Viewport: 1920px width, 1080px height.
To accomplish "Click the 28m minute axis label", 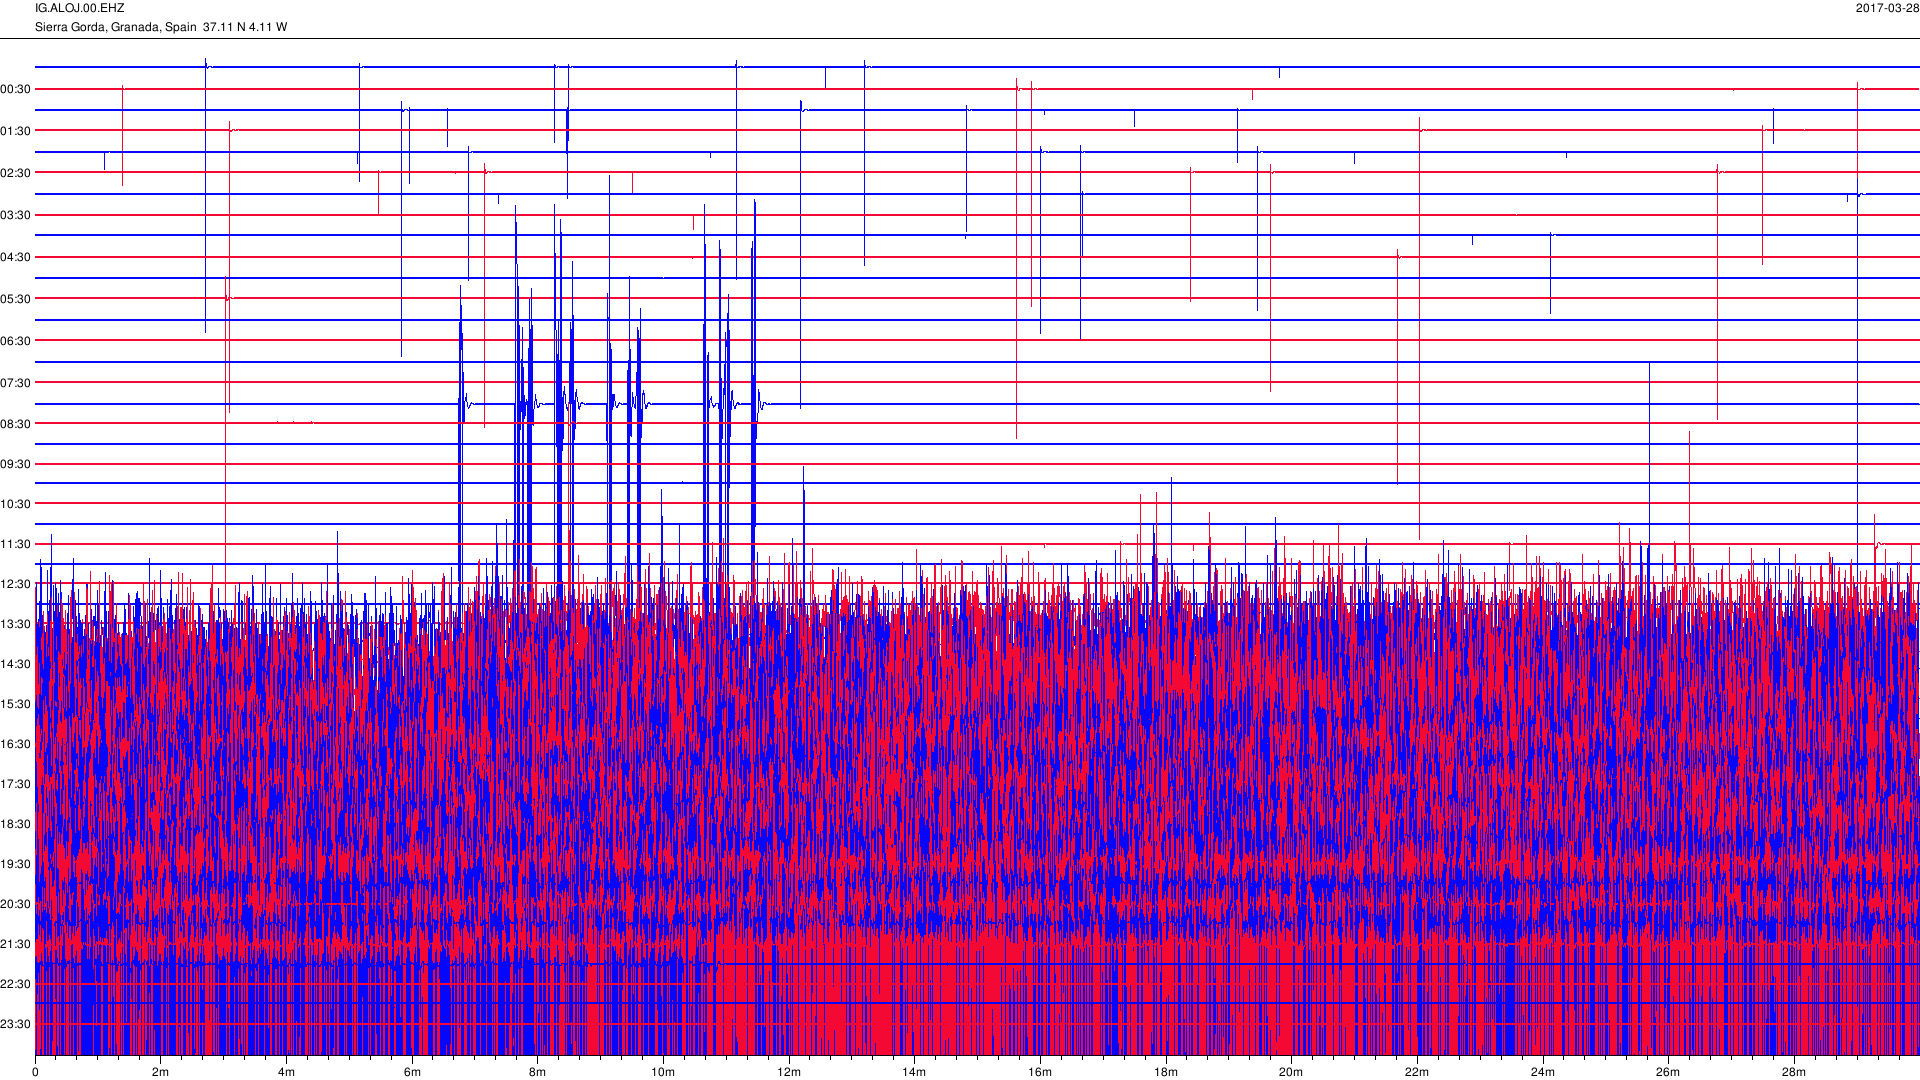I will click(x=1794, y=1072).
